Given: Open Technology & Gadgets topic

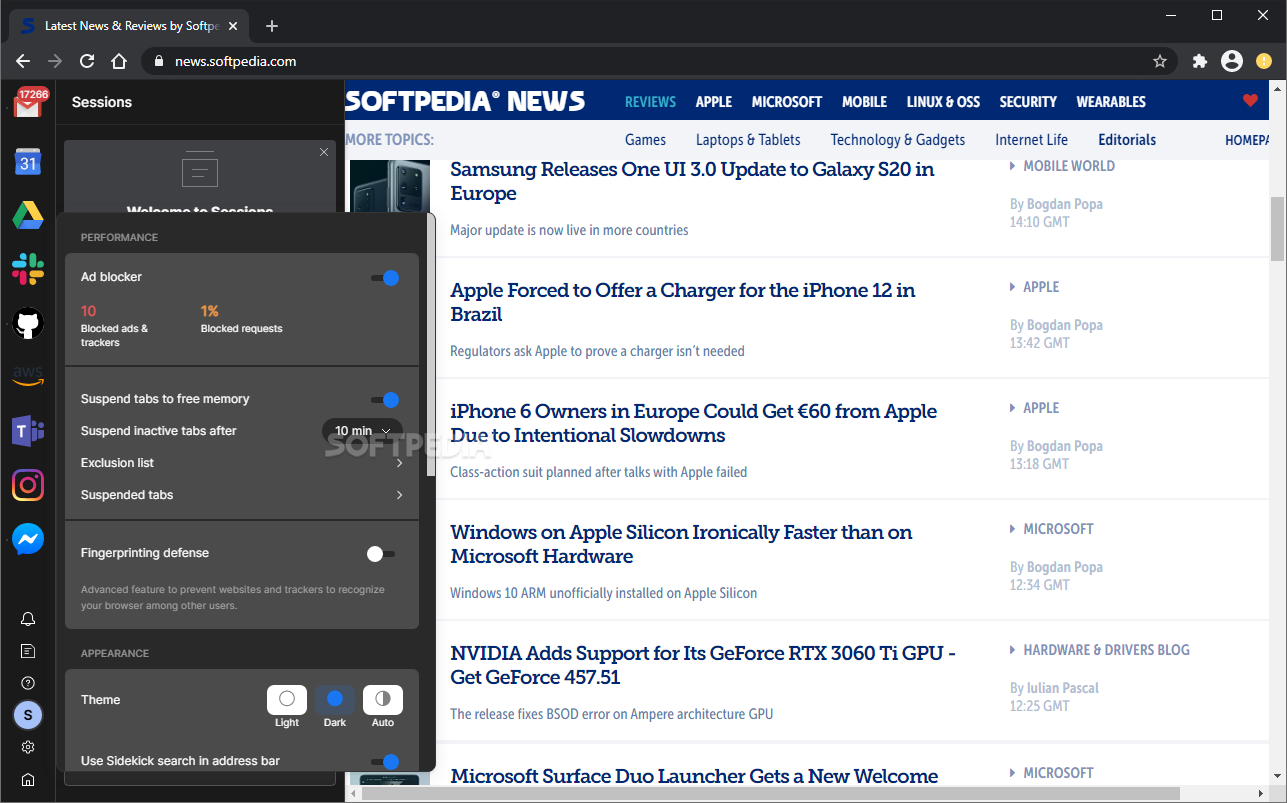Looking at the screenshot, I should coord(898,140).
